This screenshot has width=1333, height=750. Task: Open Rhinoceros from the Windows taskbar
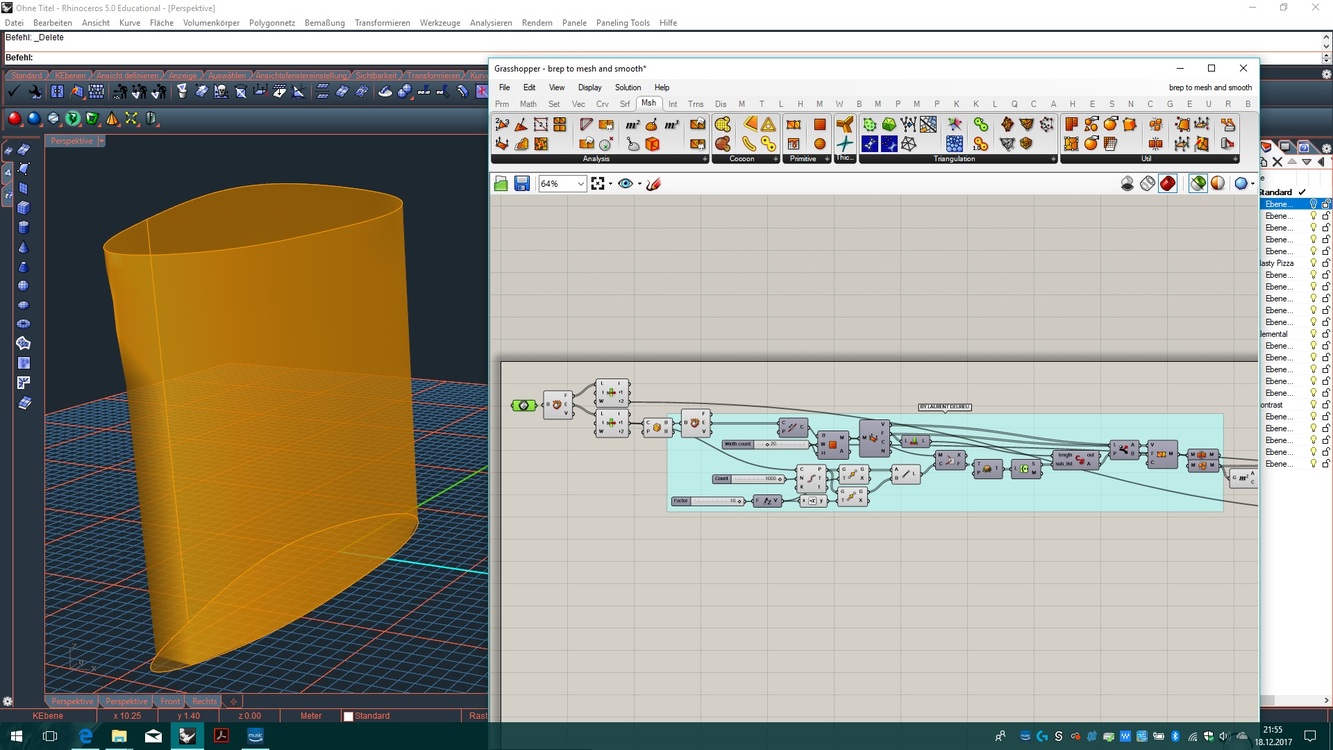(187, 737)
